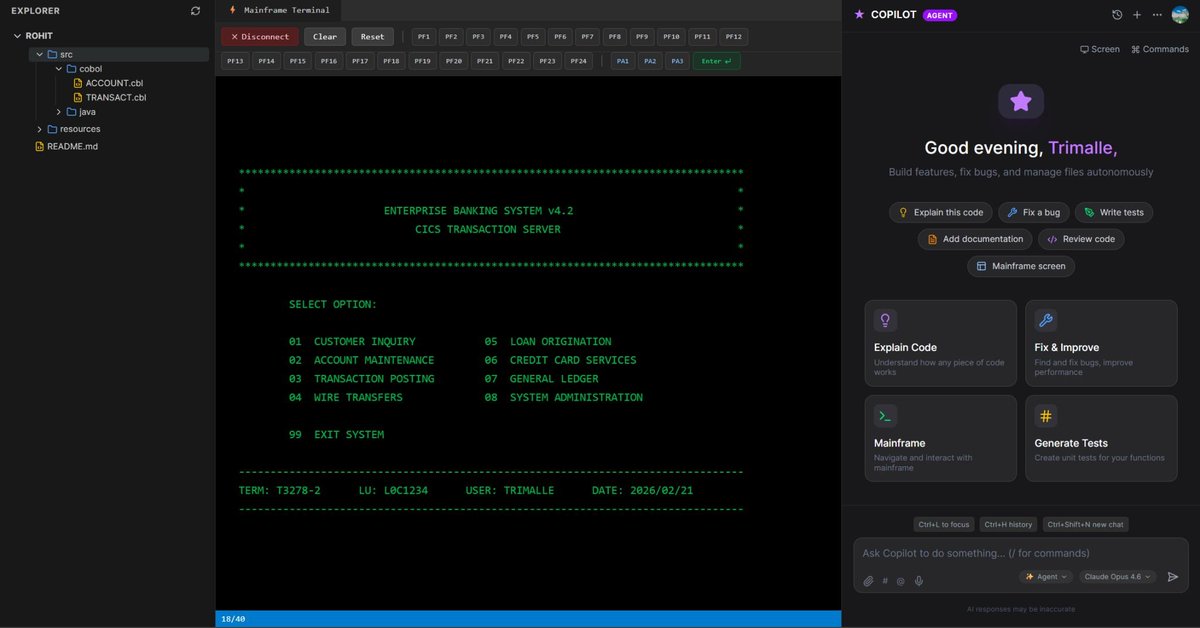1200x628 pixels.
Task: Open the Claude Opus 4.6 model dropdown
Action: pos(1118,577)
